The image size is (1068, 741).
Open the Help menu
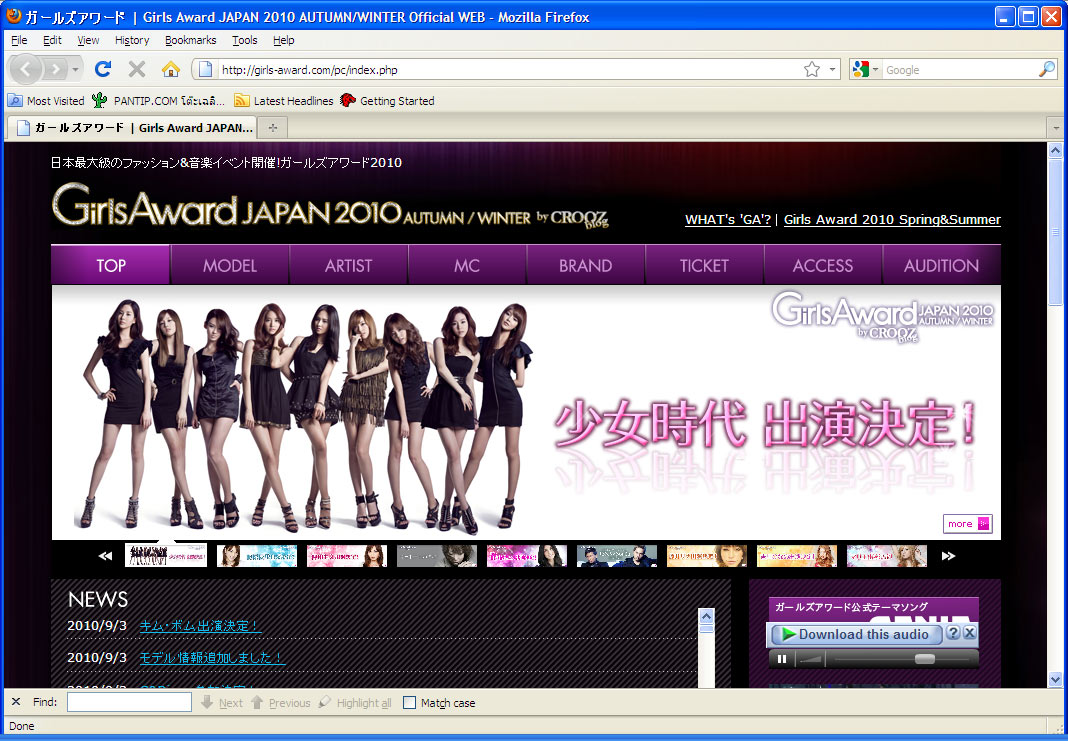click(x=284, y=40)
